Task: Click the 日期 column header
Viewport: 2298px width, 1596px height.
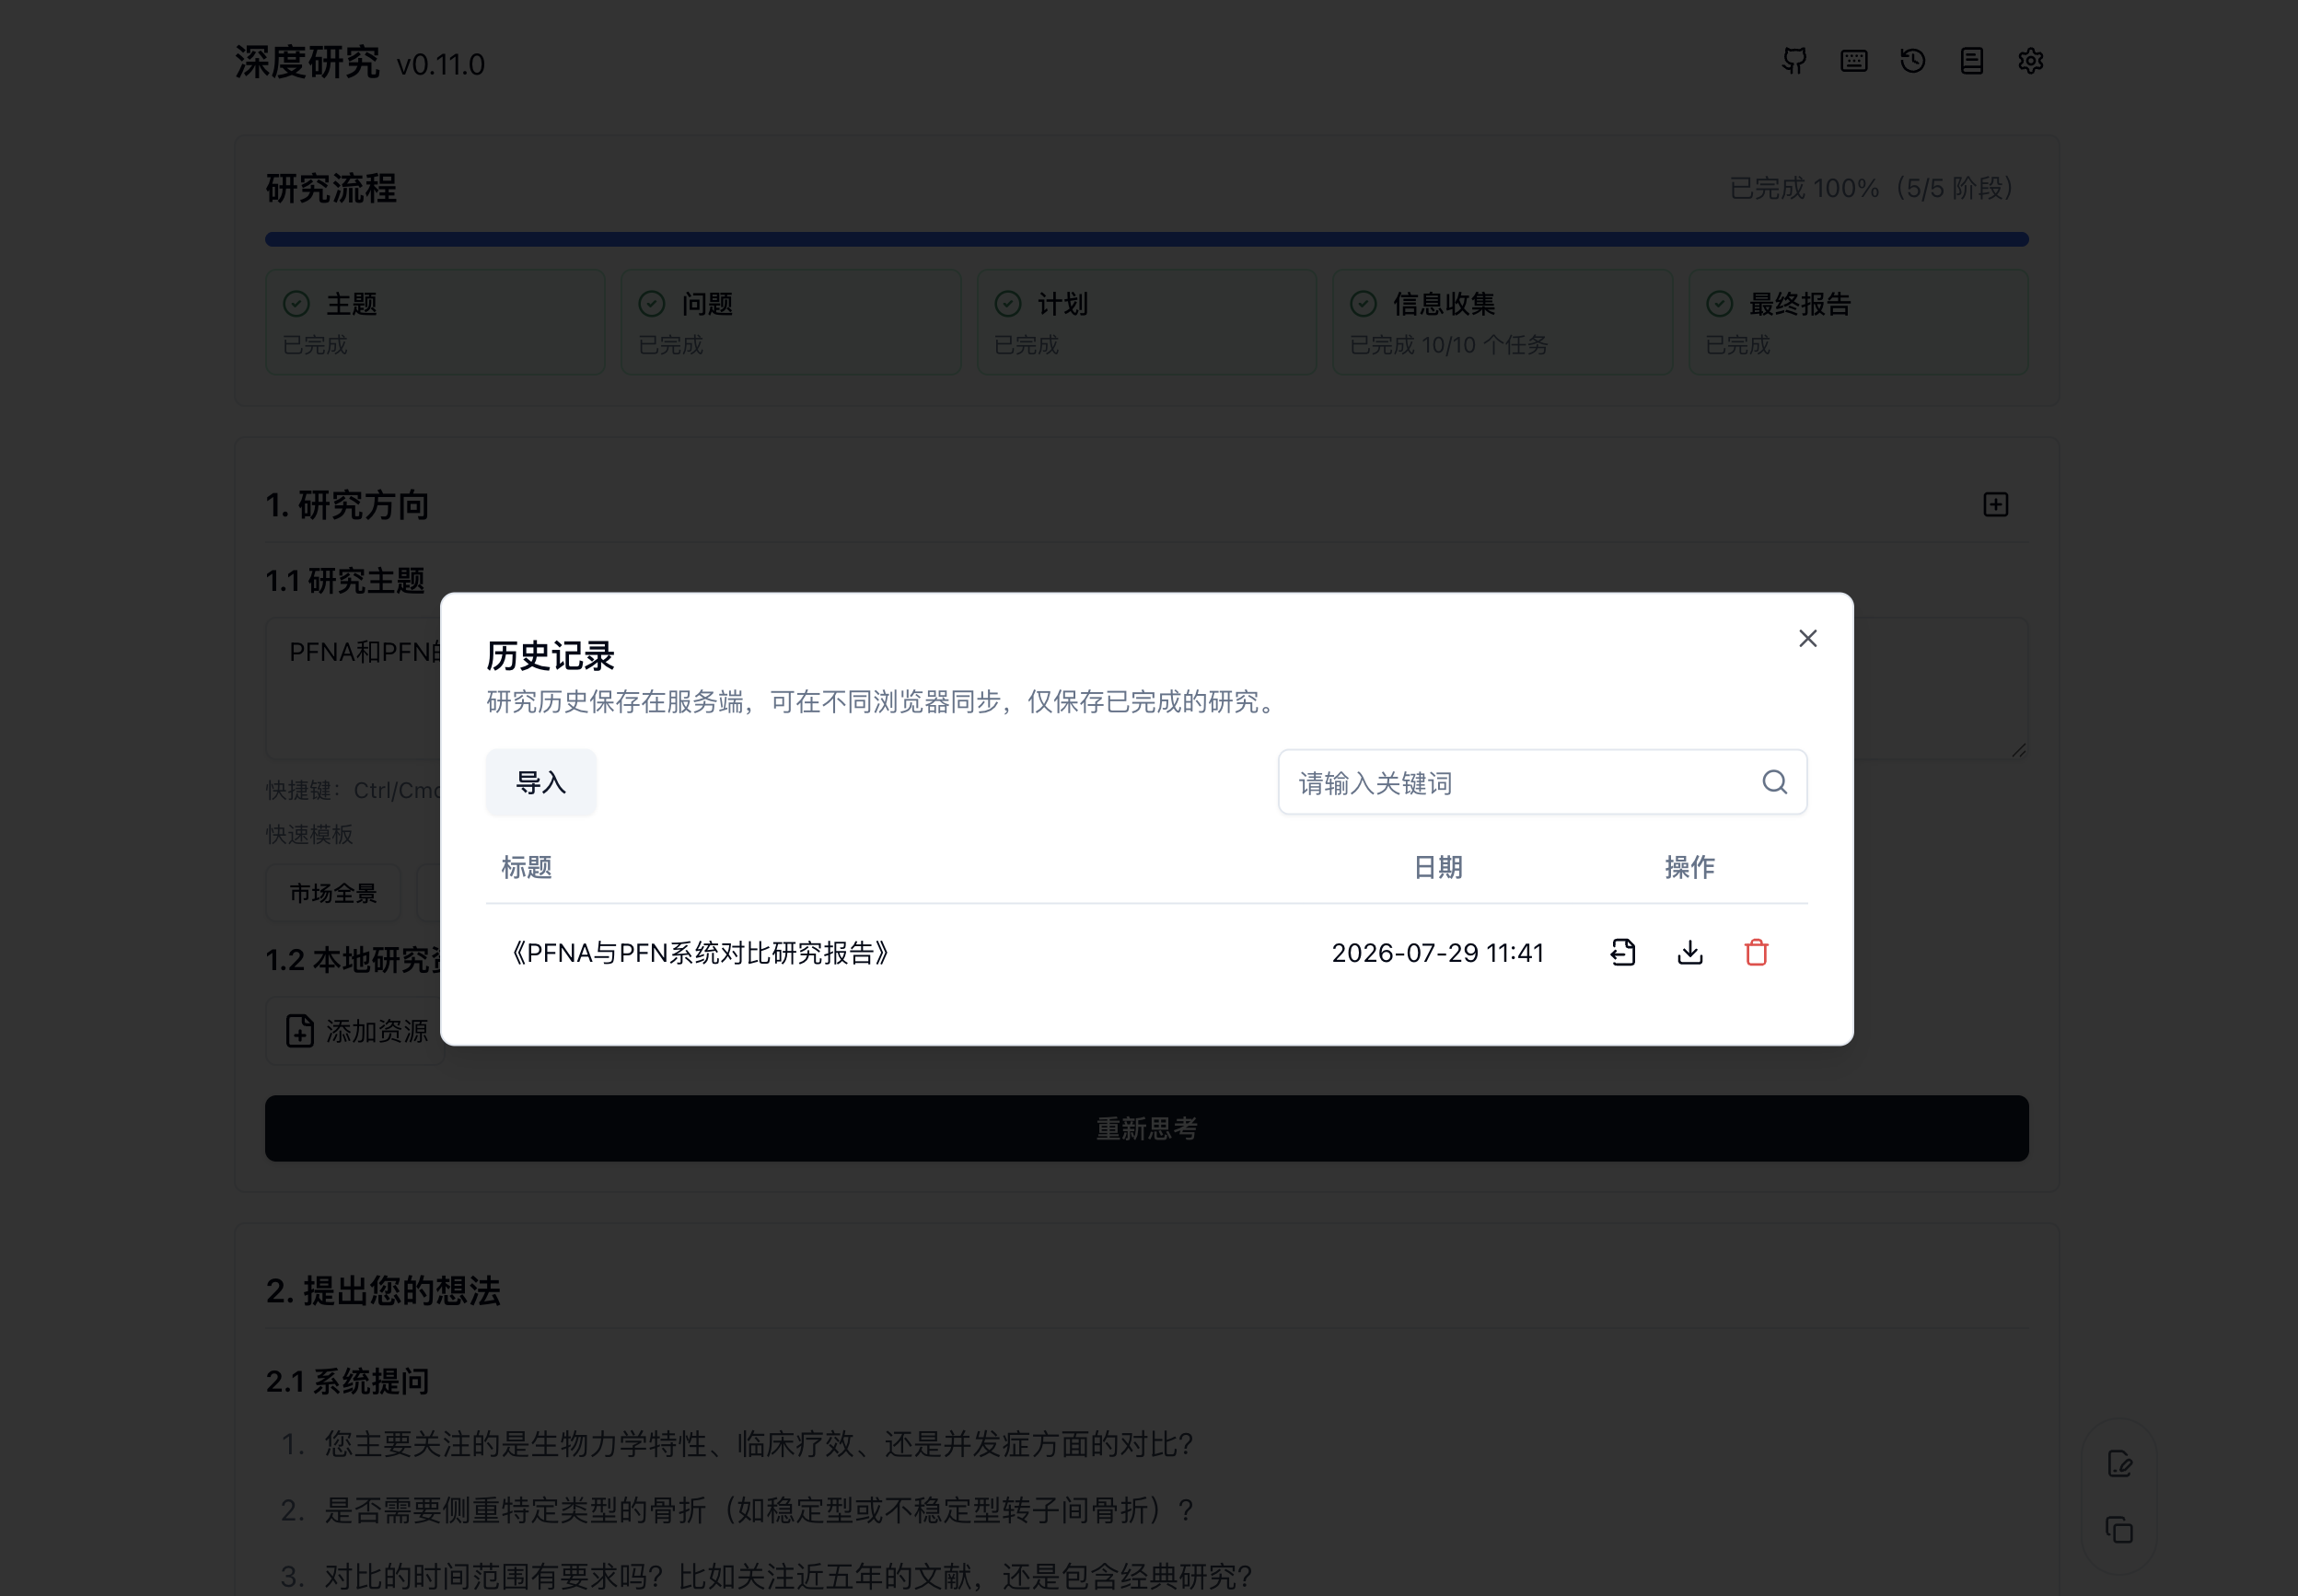Action: [x=1438, y=867]
